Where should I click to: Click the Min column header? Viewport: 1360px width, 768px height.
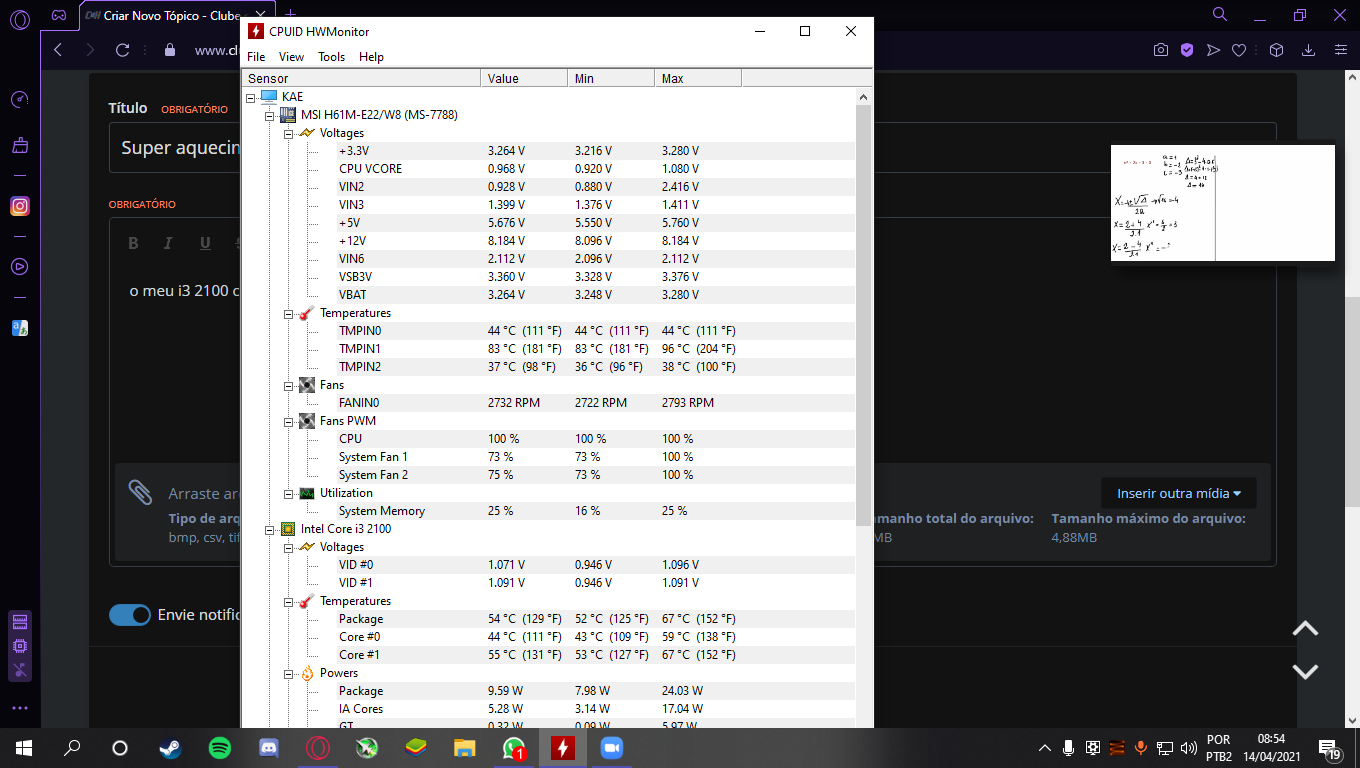(610, 78)
